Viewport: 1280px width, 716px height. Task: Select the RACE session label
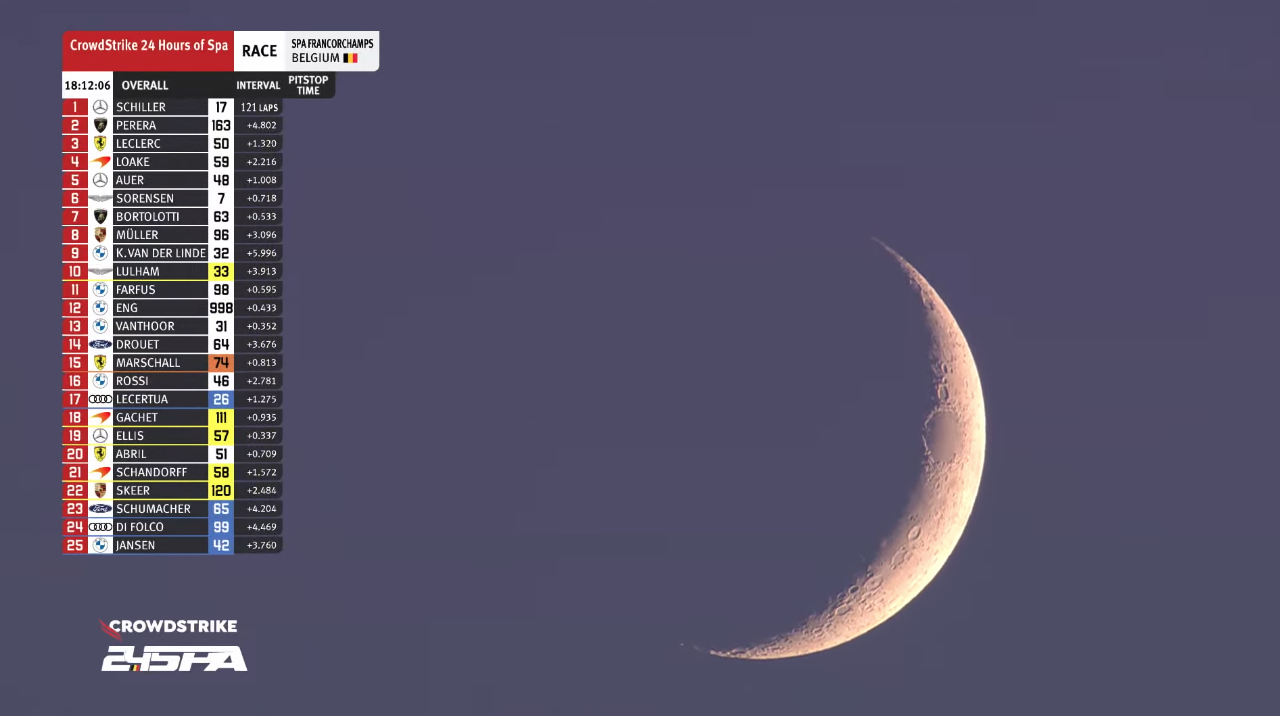click(259, 51)
